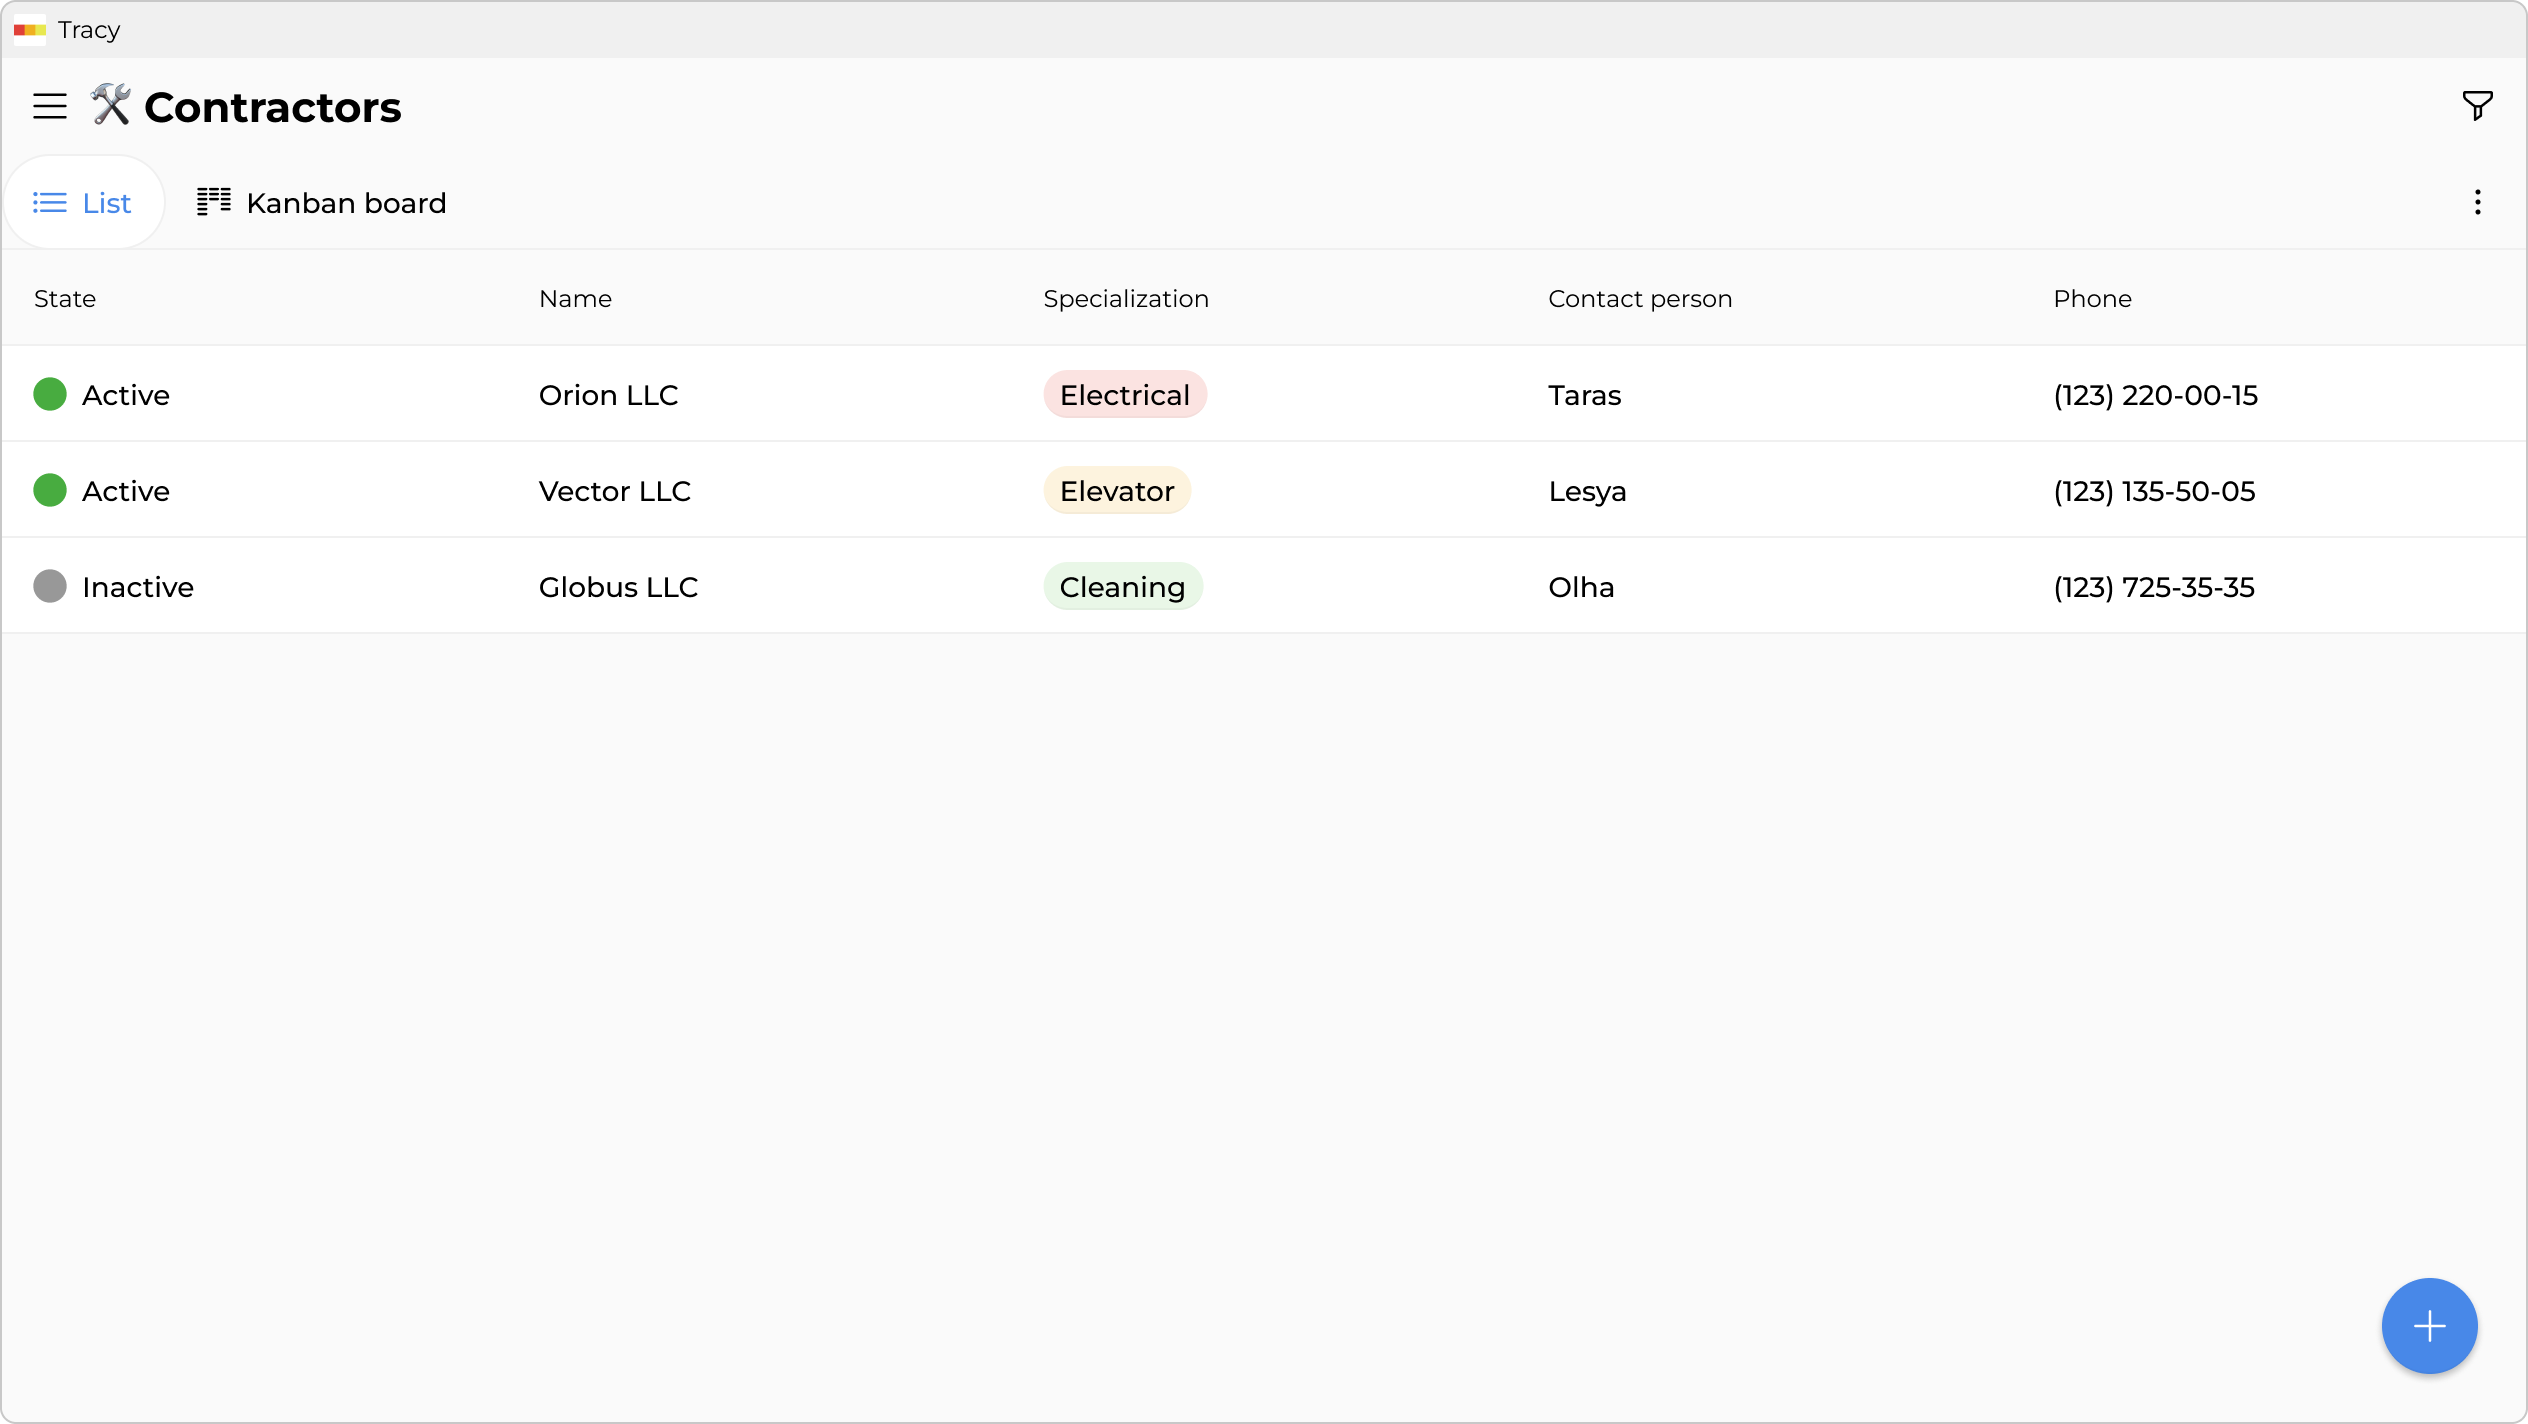Click the Elevator specialization tag
The height and width of the screenshot is (1424, 2528).
pos(1117,491)
